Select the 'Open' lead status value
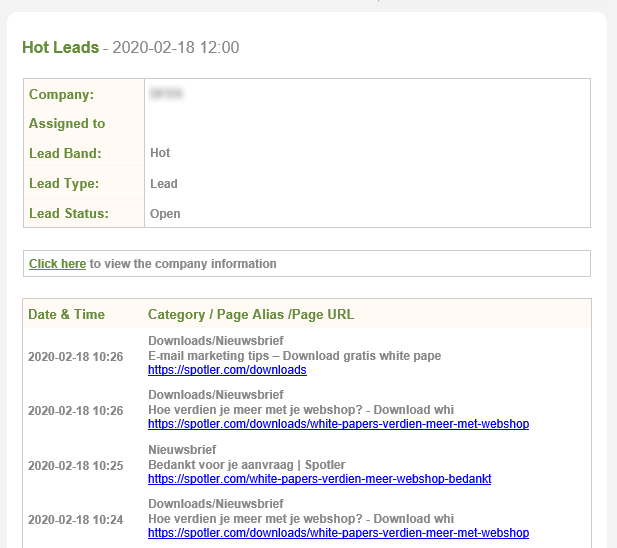Screen dimensions: 617x548 165,214
